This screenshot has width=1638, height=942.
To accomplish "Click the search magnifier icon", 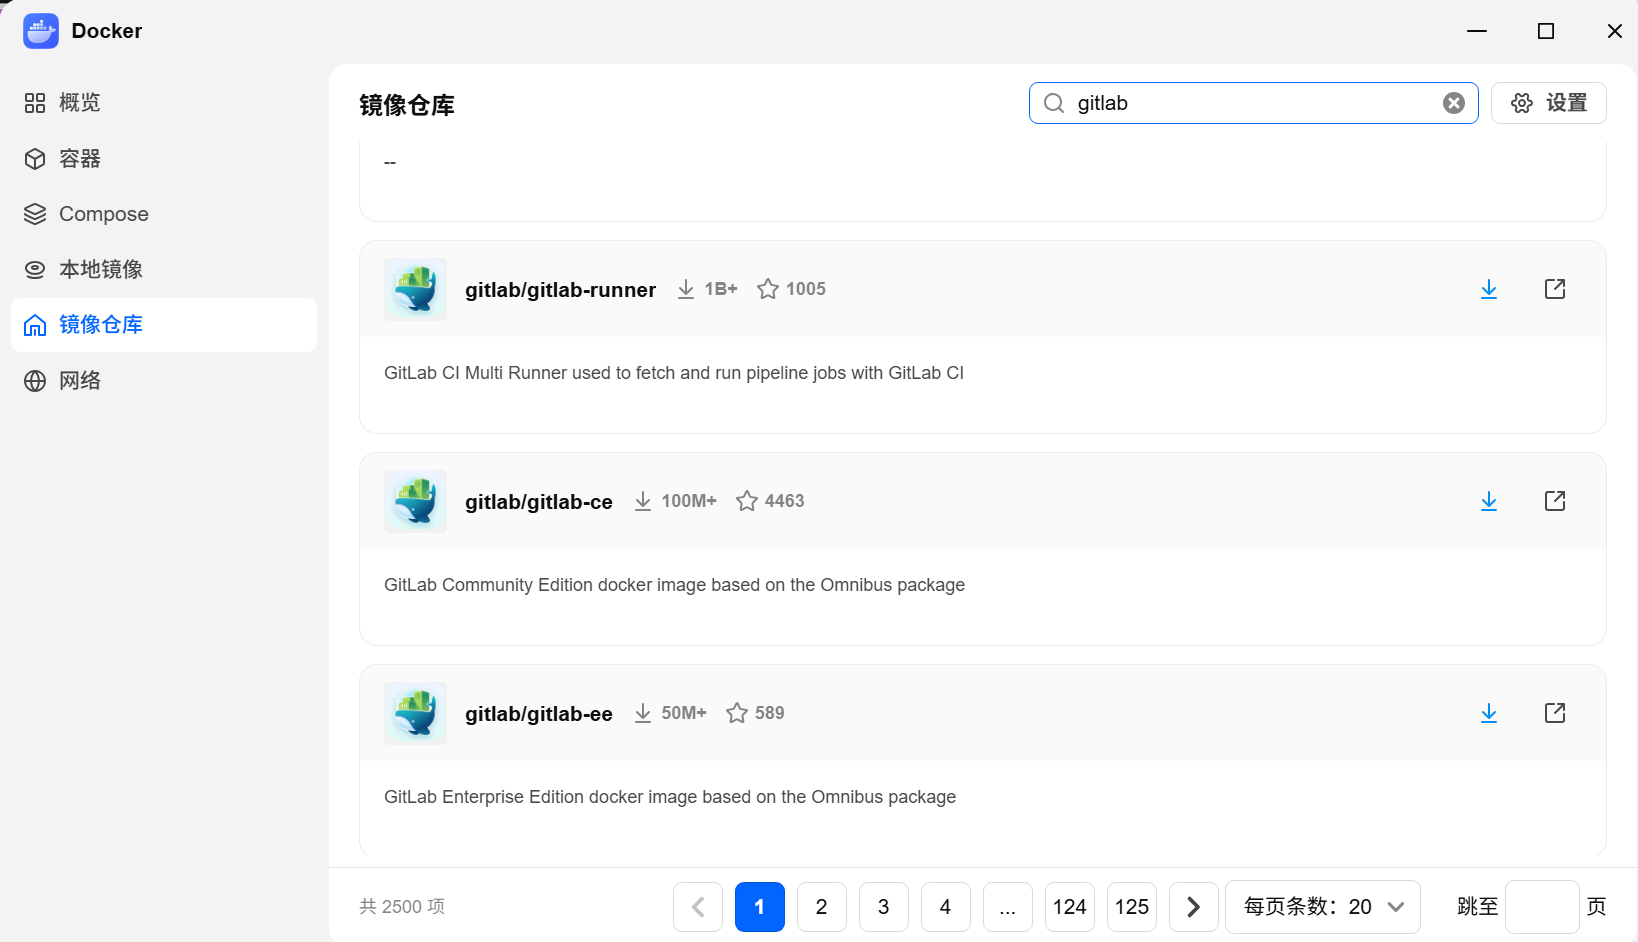I will 1054,103.
